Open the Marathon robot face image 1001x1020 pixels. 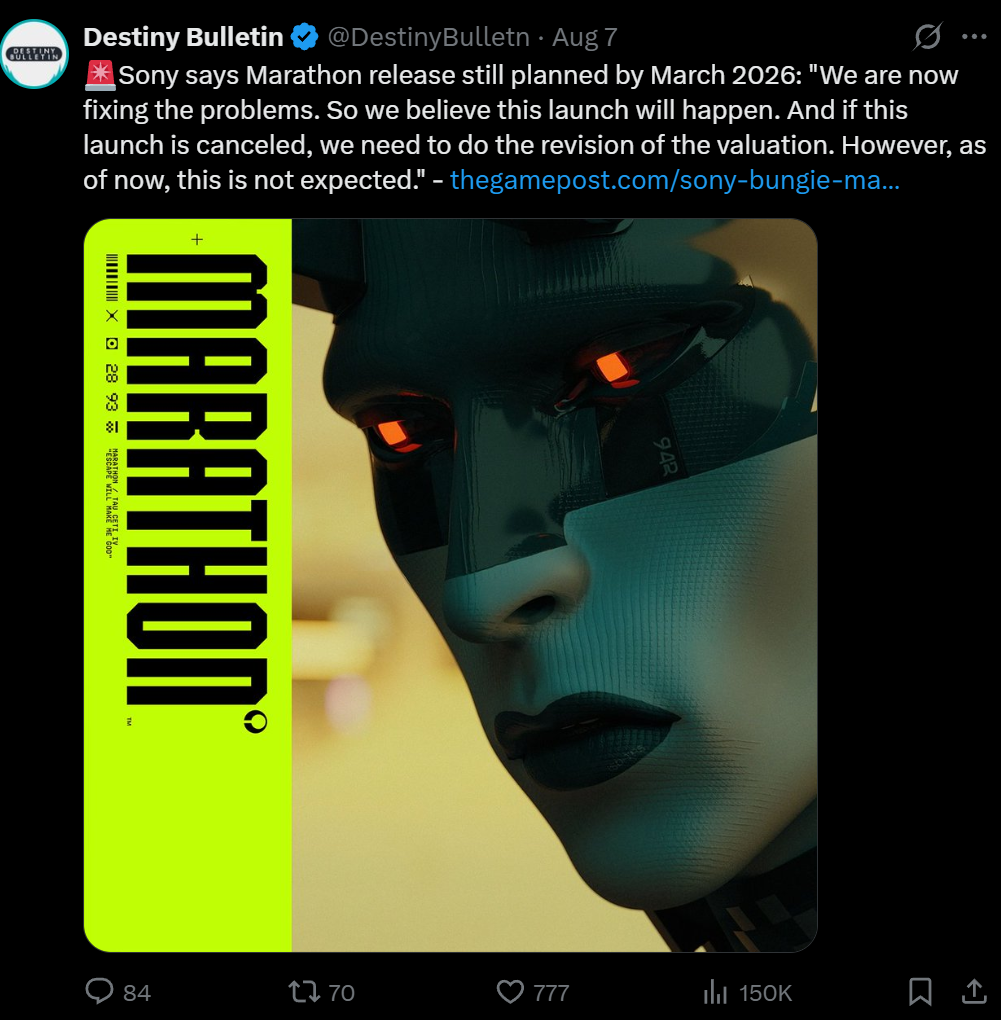click(554, 585)
